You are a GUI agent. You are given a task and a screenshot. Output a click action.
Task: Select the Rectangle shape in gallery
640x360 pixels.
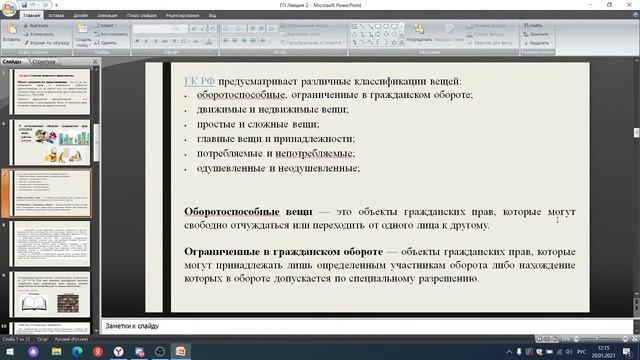click(x=378, y=27)
